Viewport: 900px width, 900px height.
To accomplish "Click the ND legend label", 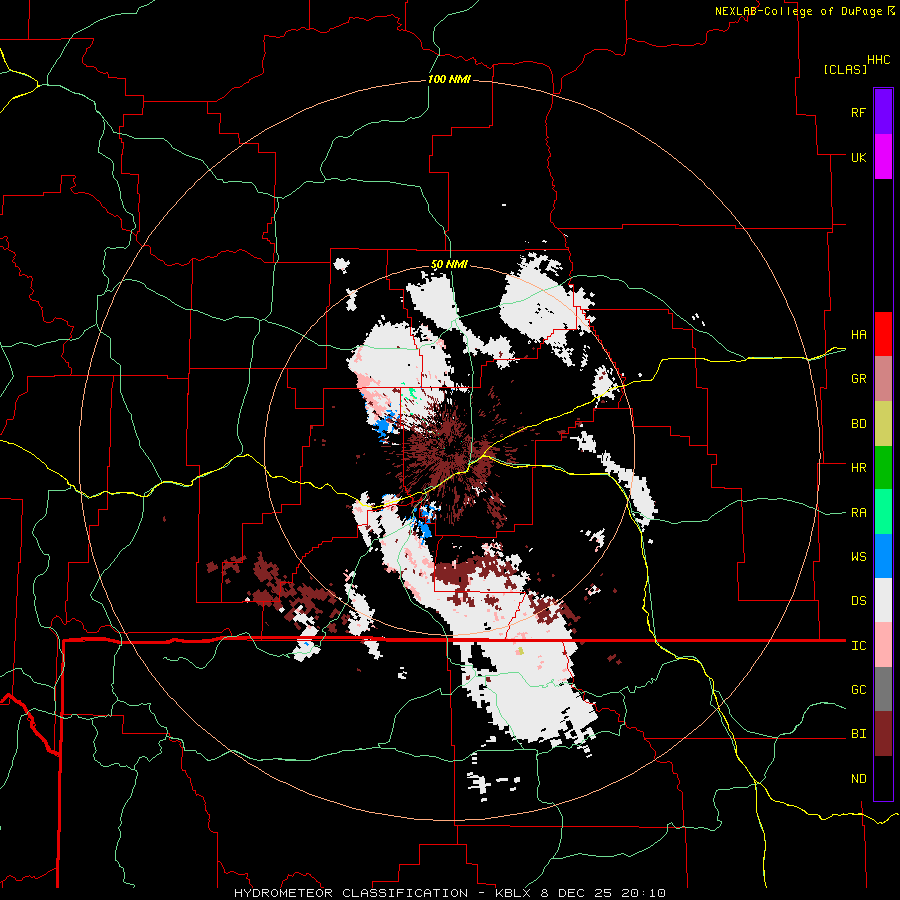I will 858,779.
